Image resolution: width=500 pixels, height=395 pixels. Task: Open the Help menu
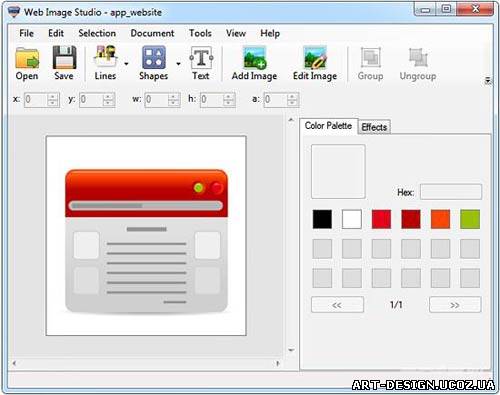270,33
